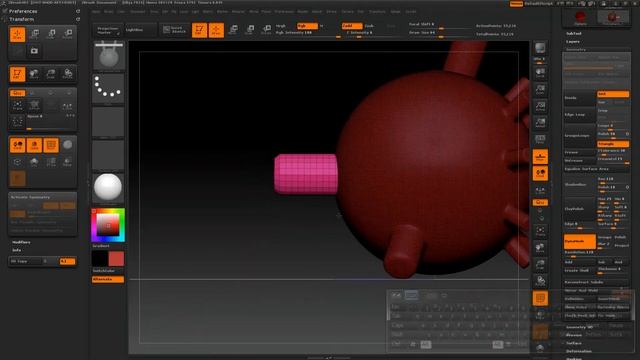This screenshot has height=360, width=640.
Task: Click the L.Sym icon on right shelf
Action: 540,190
